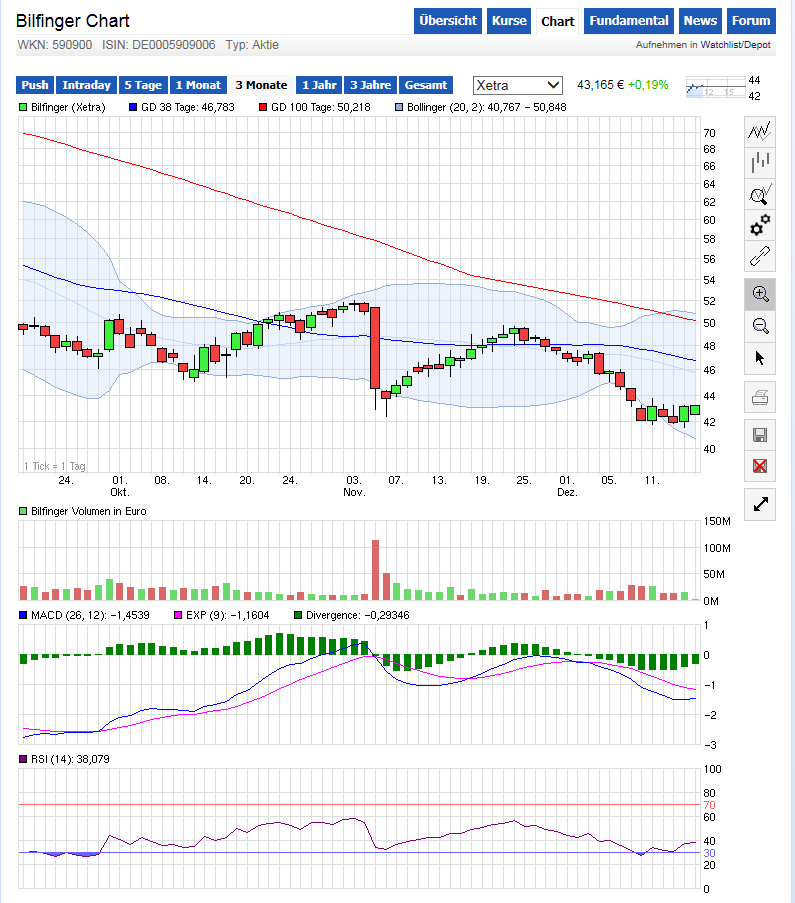Select the Chart tab
The height and width of the screenshot is (903, 795).
[557, 21]
